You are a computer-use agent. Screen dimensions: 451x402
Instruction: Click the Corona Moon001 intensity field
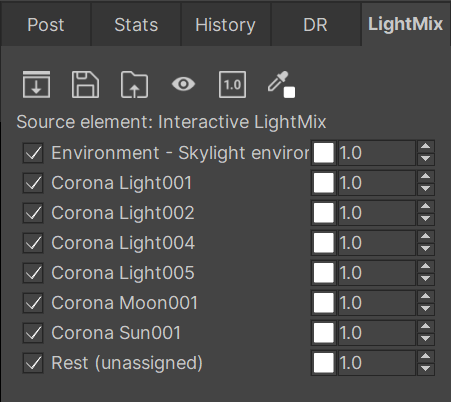click(377, 303)
